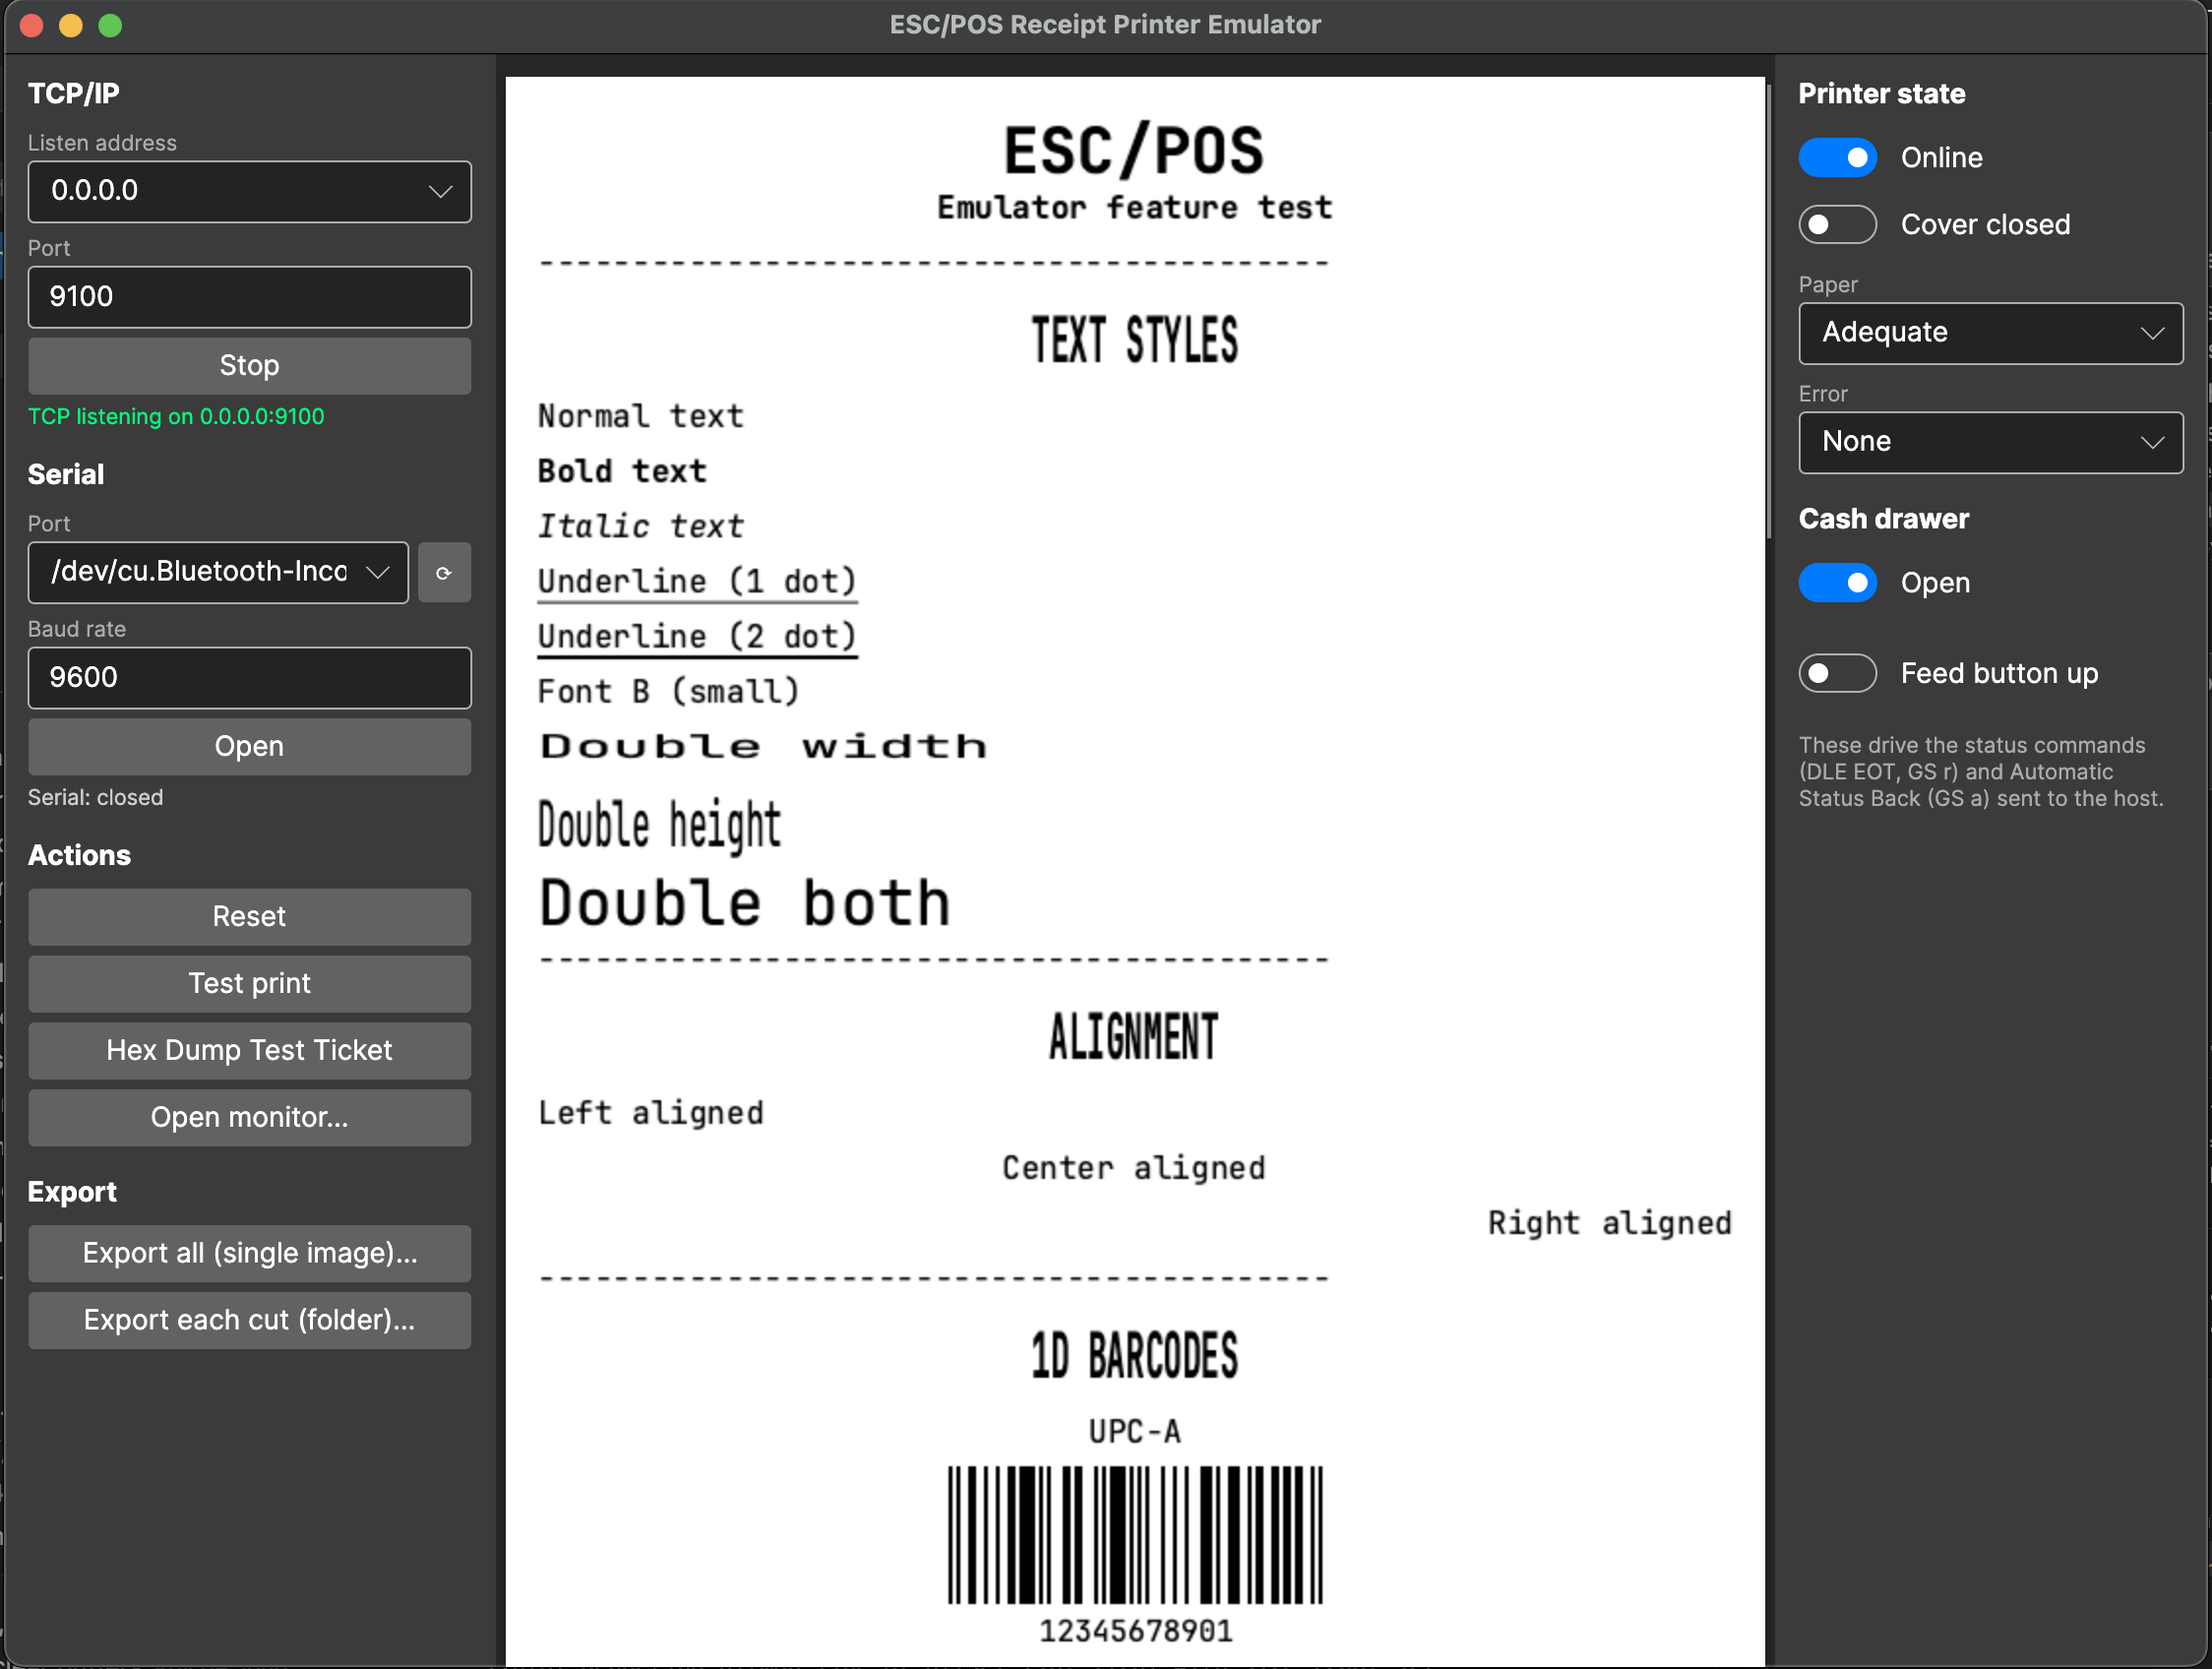The width and height of the screenshot is (2212, 1669).
Task: Click the serial Open button
Action: (x=249, y=747)
